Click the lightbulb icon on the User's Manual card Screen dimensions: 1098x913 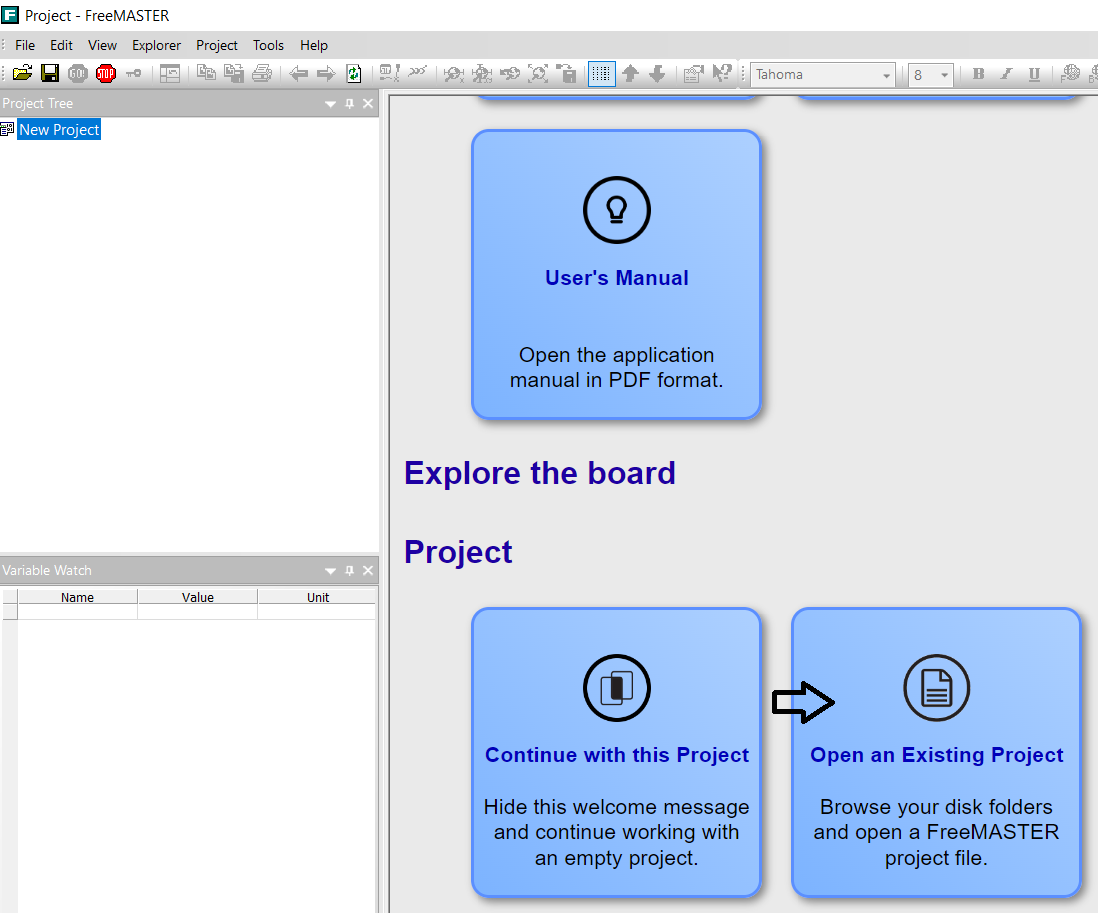click(x=617, y=210)
